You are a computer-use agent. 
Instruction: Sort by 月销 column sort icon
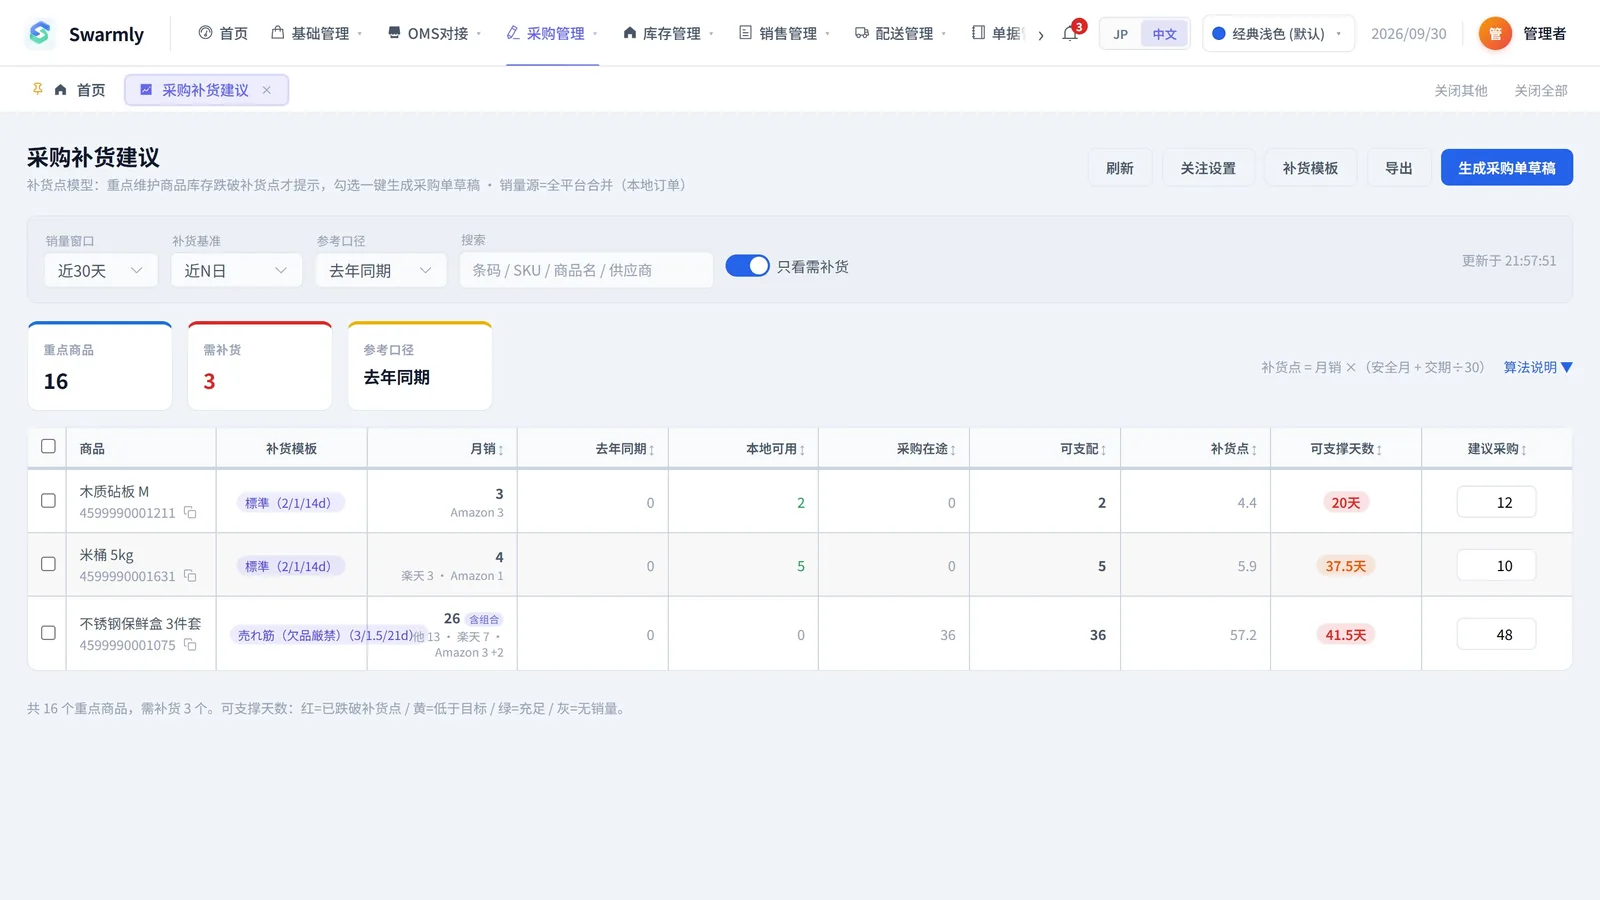[x=501, y=450]
